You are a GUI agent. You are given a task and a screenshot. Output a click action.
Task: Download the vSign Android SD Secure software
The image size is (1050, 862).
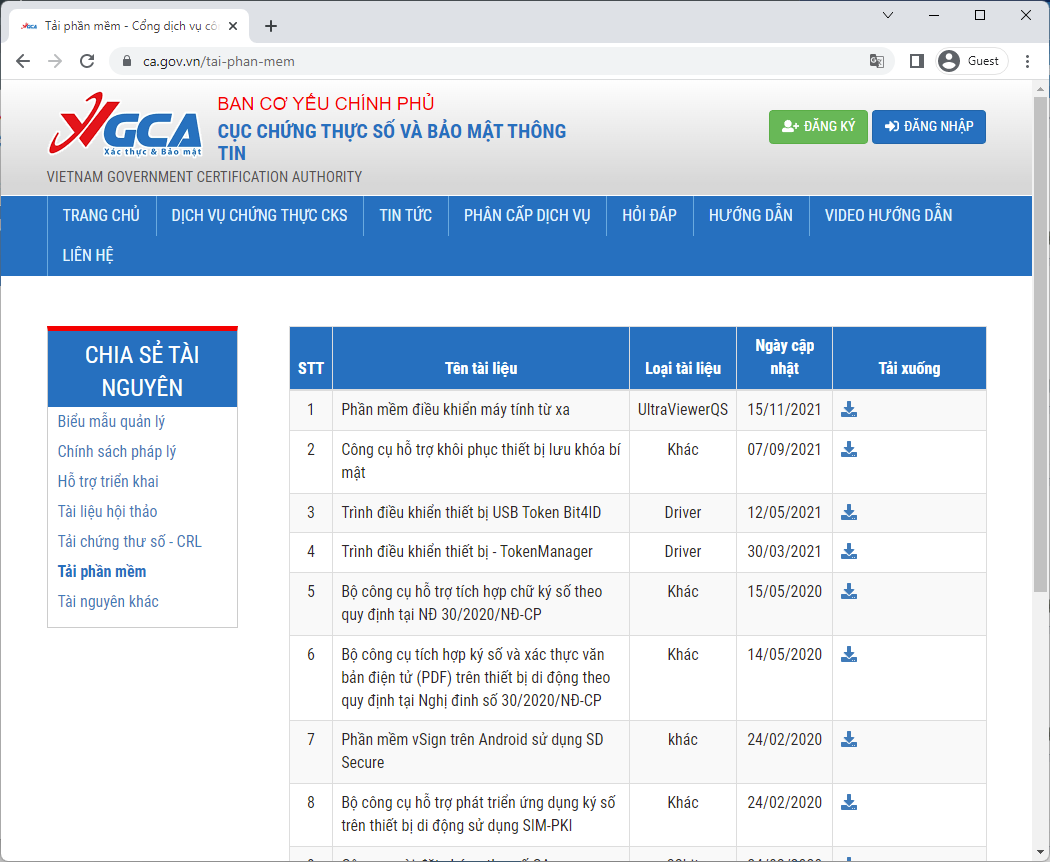[849, 739]
